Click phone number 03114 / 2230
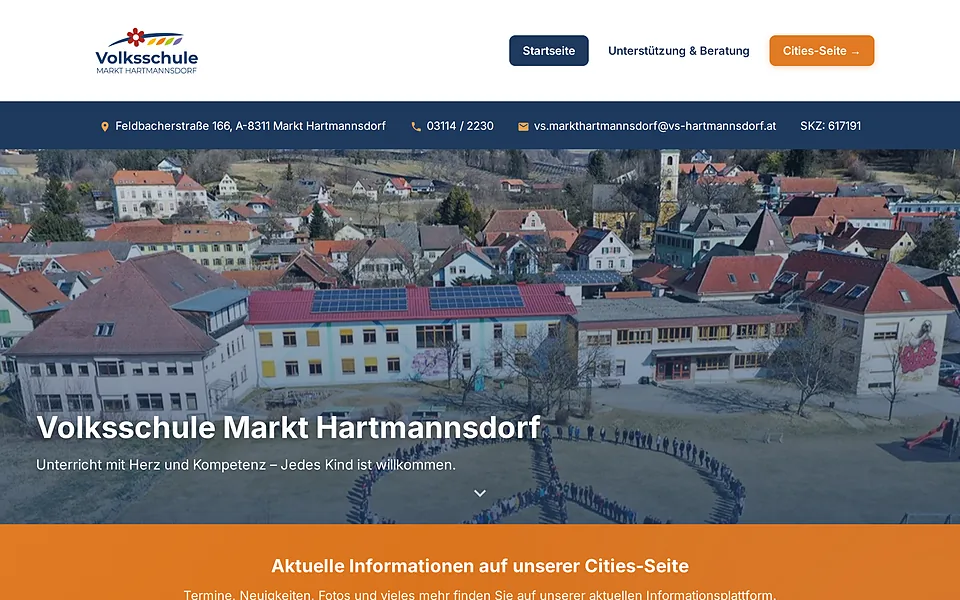This screenshot has height=600, width=960. coord(460,126)
